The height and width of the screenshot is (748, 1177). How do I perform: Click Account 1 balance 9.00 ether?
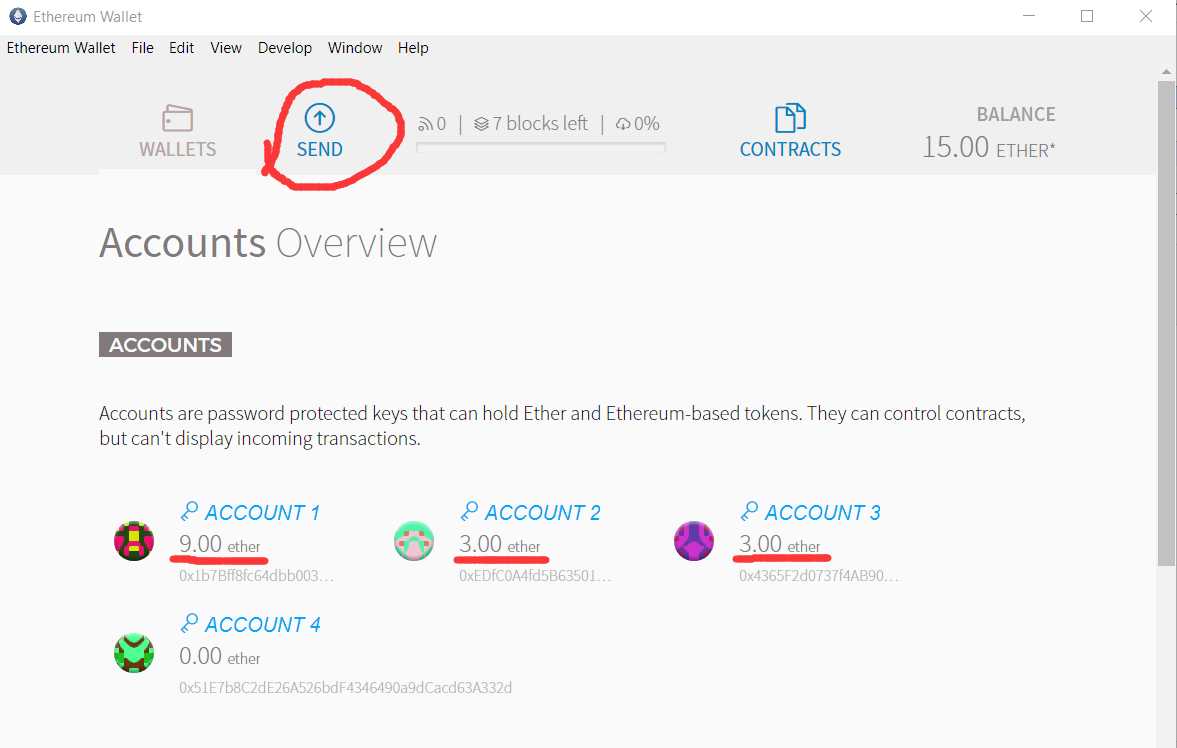219,544
